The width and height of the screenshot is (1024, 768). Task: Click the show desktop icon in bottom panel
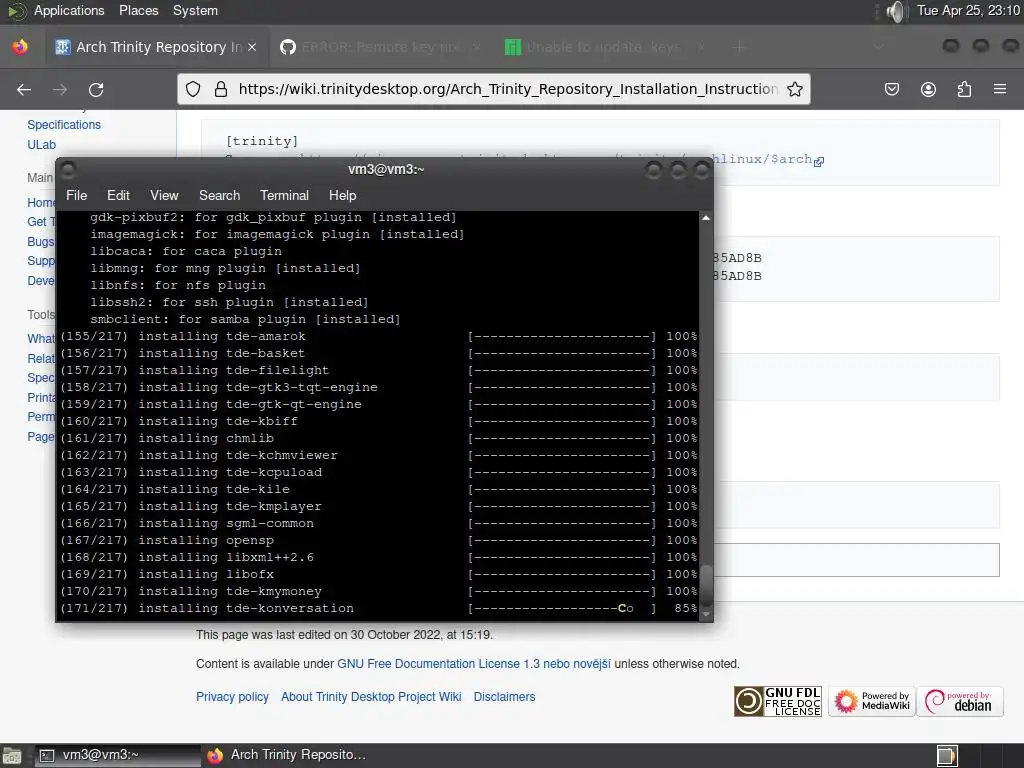tap(12, 756)
